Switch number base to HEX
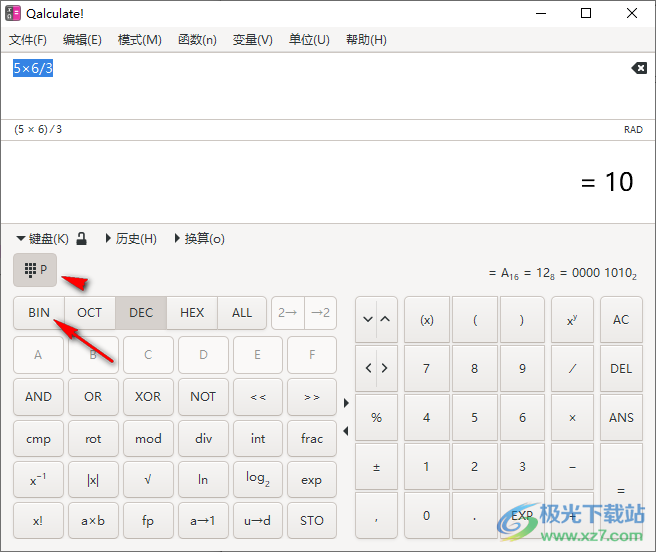This screenshot has width=656, height=552. pyautogui.click(x=192, y=313)
